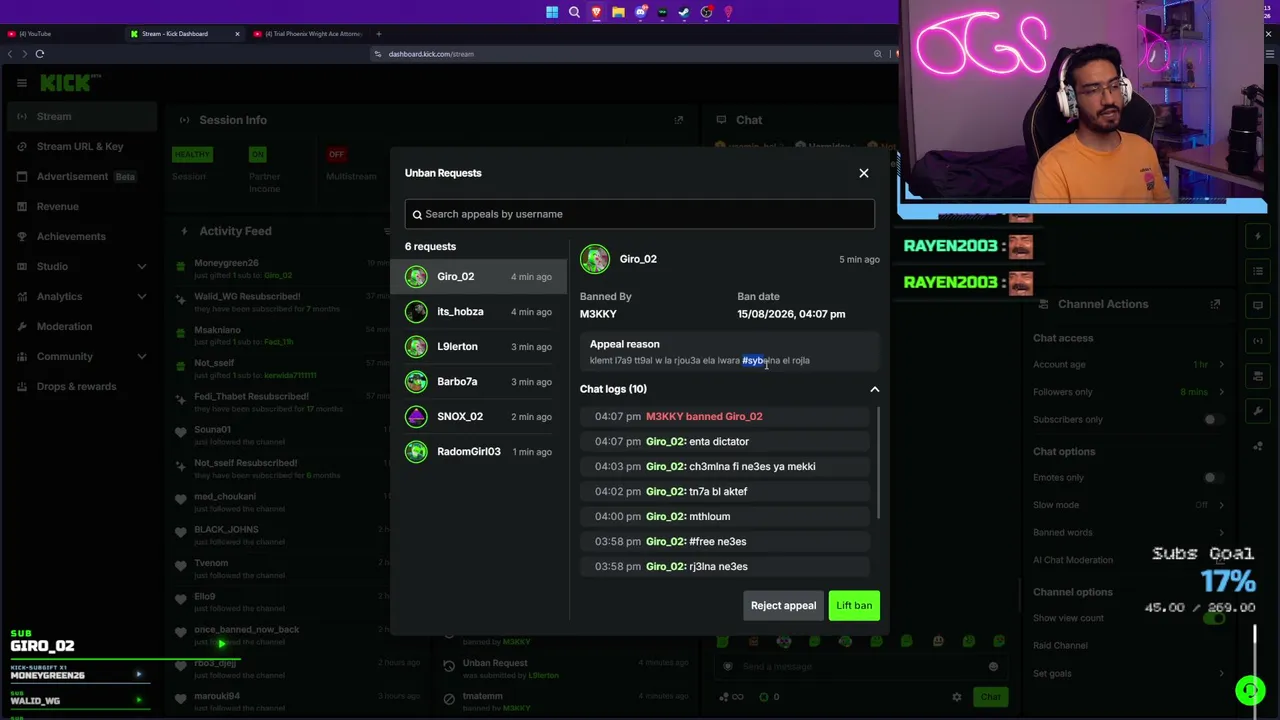Open a new browser tab
1280x720 pixels.
[378, 34]
